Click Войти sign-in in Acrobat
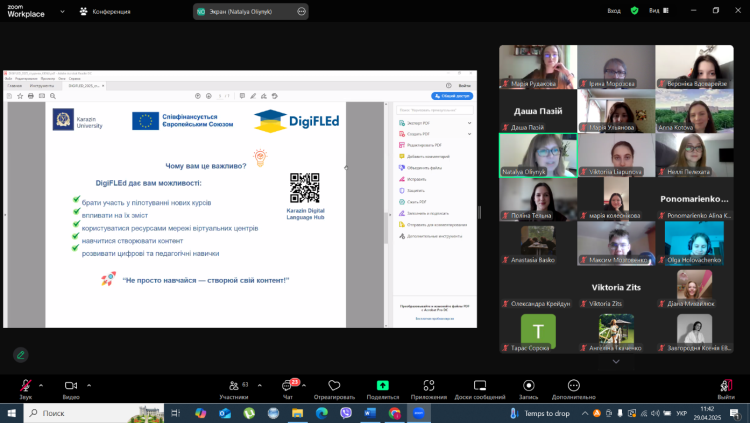The width and height of the screenshot is (750, 423). (464, 86)
